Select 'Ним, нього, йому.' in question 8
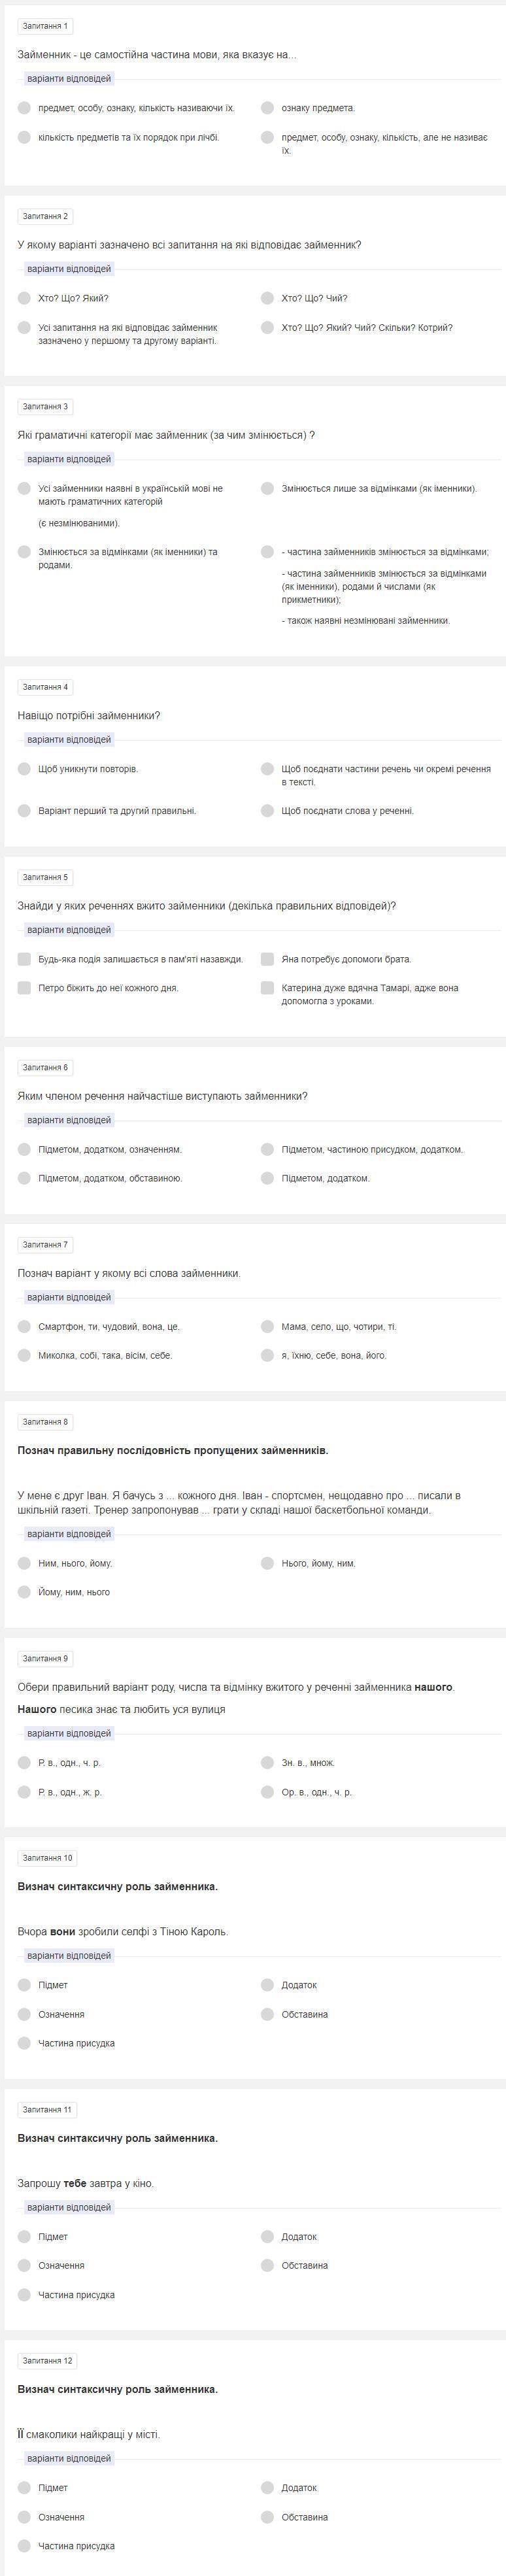The width and height of the screenshot is (506, 2576). tap(24, 1563)
